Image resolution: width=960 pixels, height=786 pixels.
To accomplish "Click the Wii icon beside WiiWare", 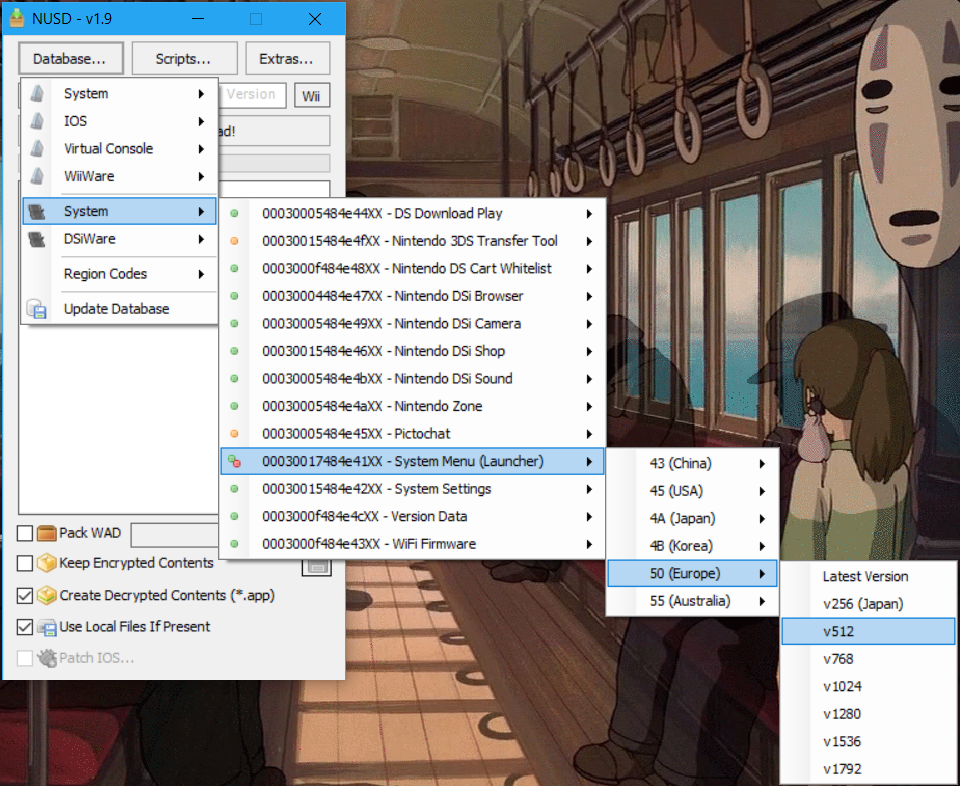I will (x=37, y=176).
